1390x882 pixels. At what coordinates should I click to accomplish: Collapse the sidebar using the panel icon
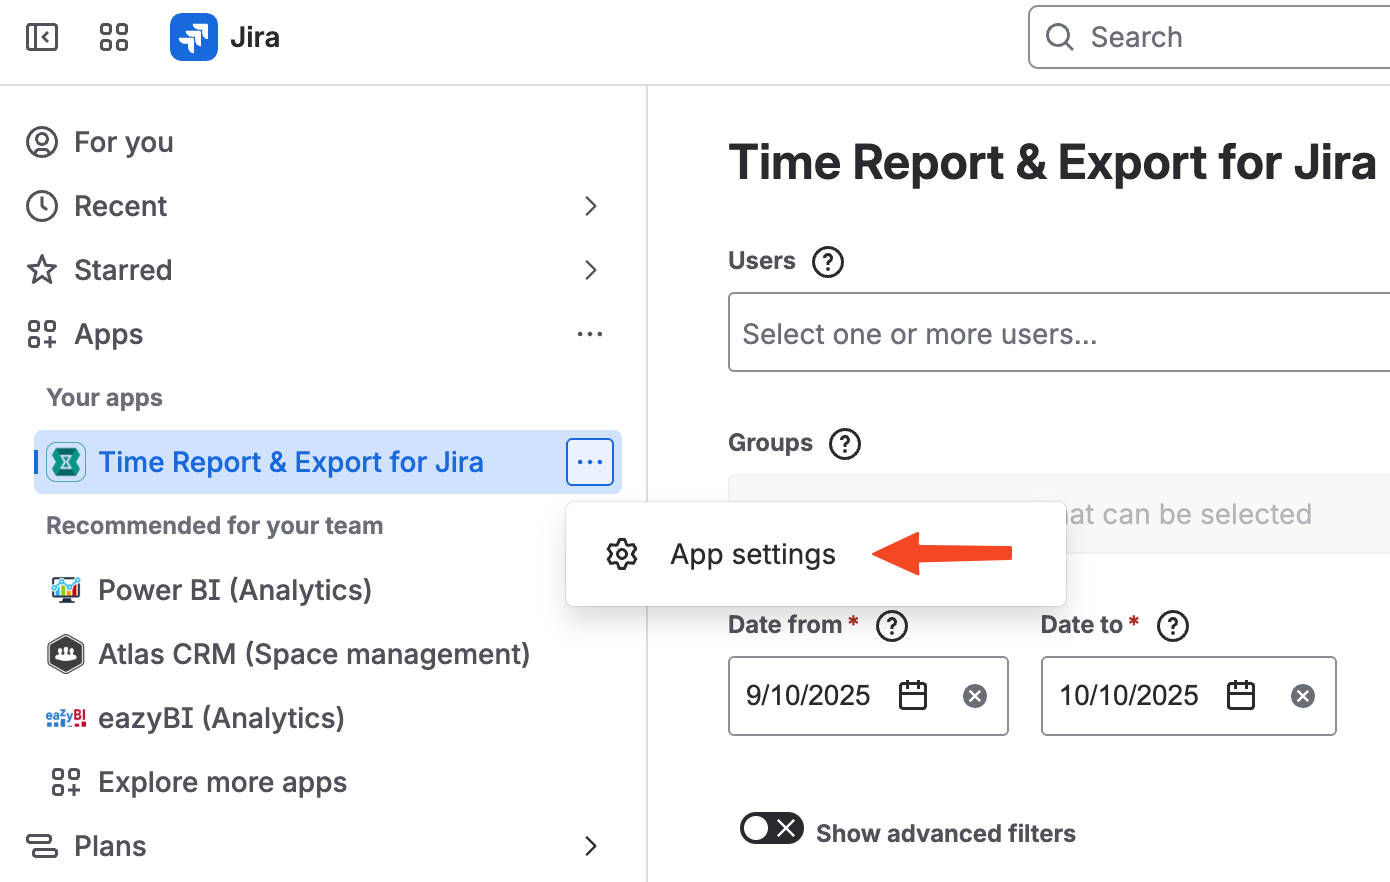point(42,38)
